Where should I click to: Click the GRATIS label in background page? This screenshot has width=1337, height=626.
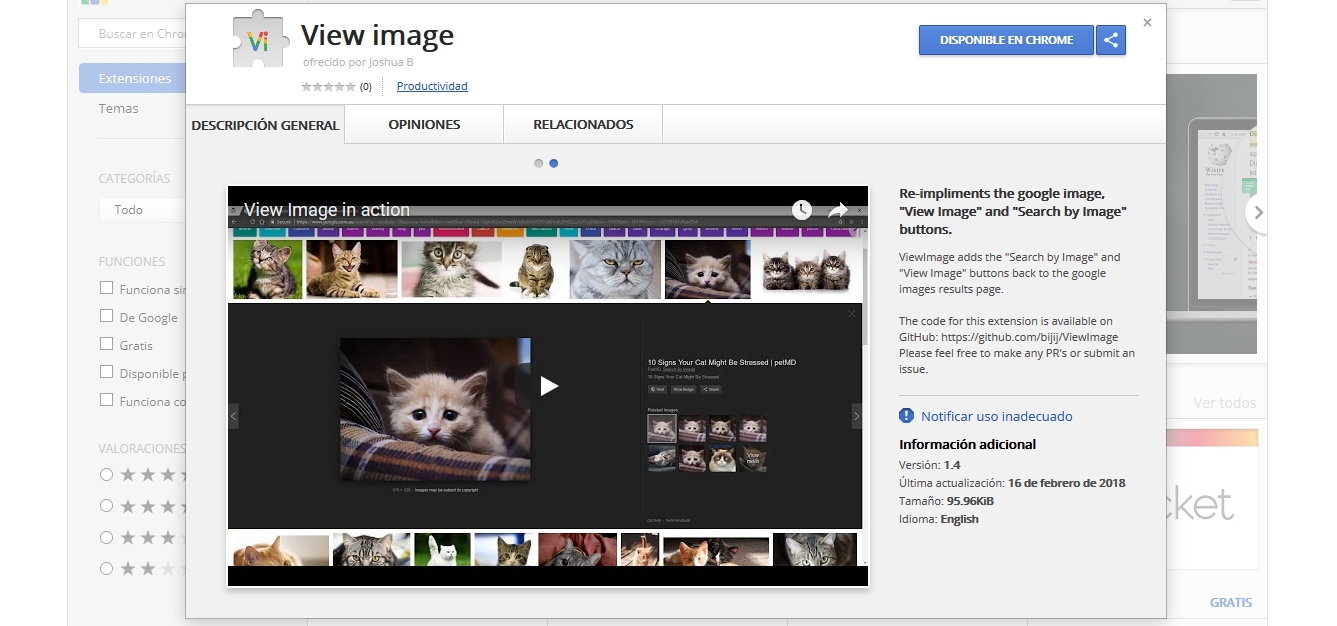(1230, 602)
